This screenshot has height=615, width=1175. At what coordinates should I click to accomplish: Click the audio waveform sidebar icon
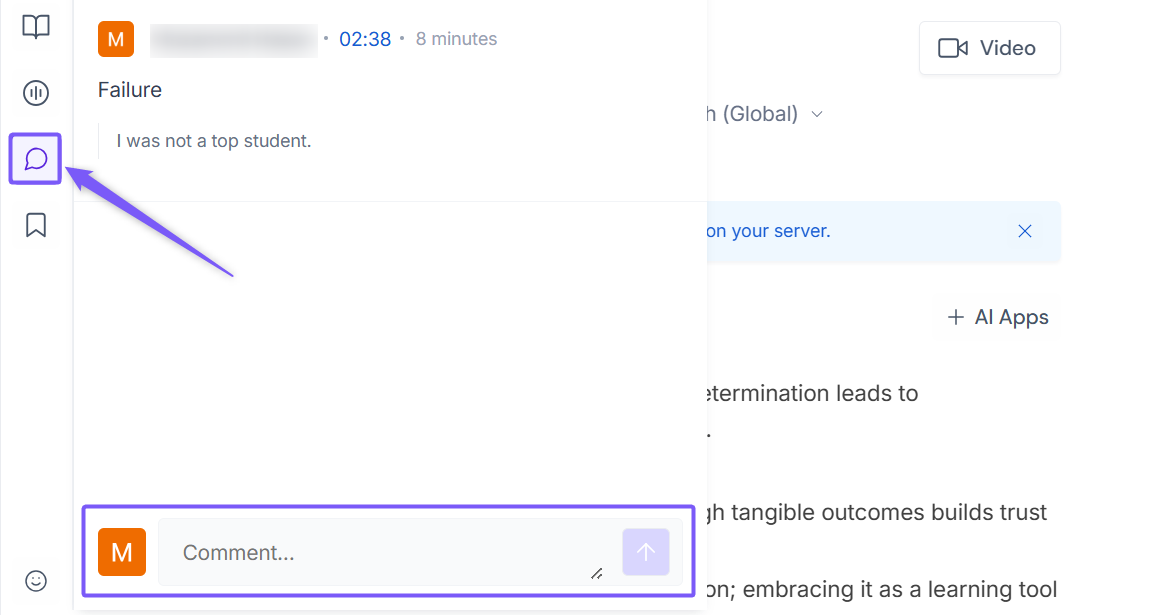[x=36, y=94]
